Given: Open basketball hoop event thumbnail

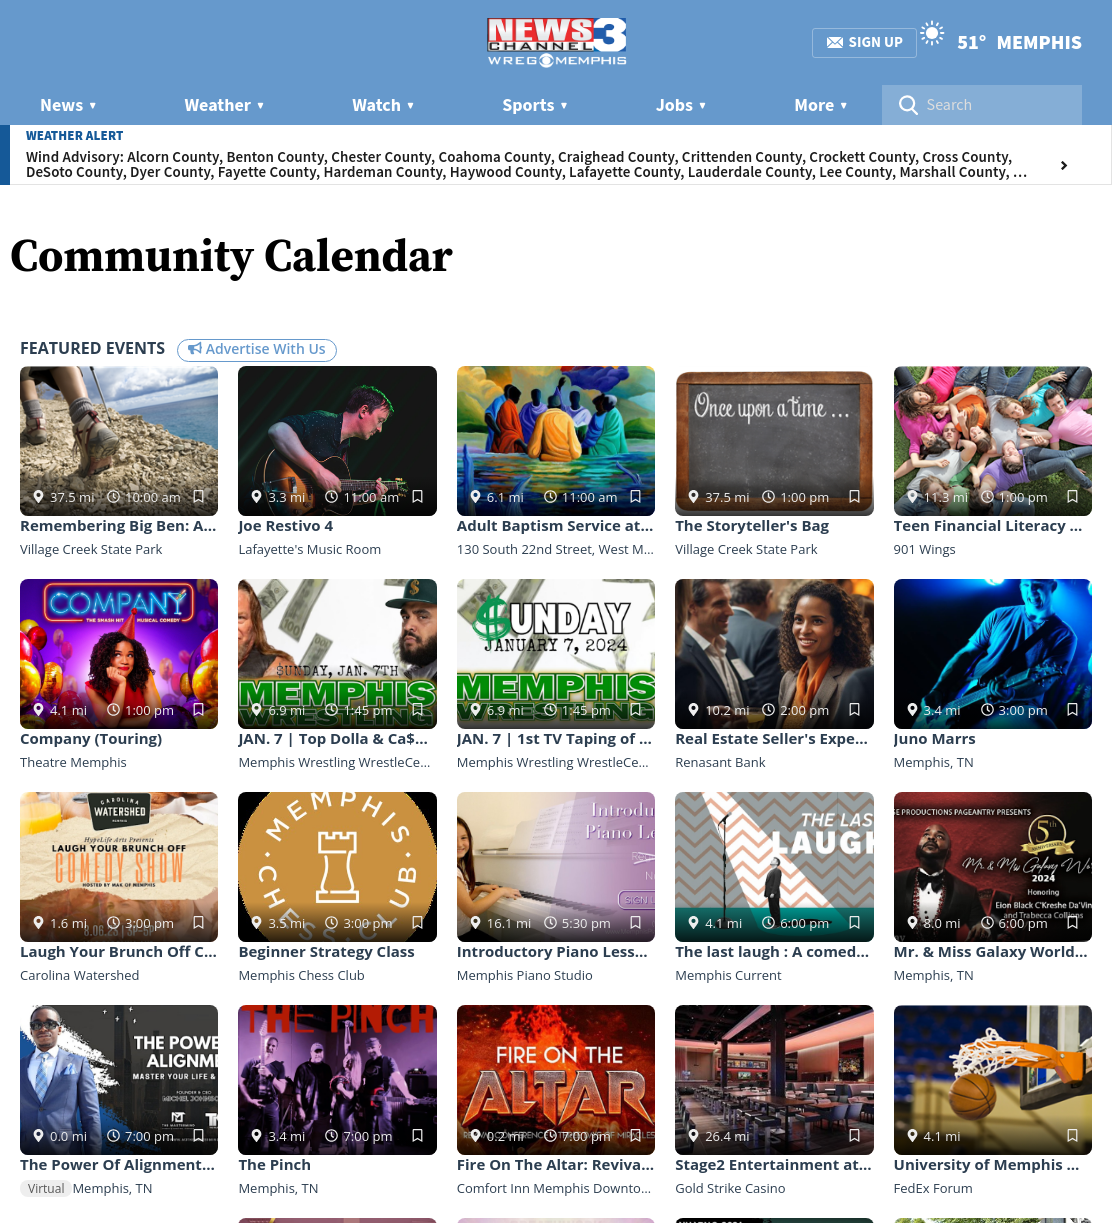Looking at the screenshot, I should click(993, 1080).
